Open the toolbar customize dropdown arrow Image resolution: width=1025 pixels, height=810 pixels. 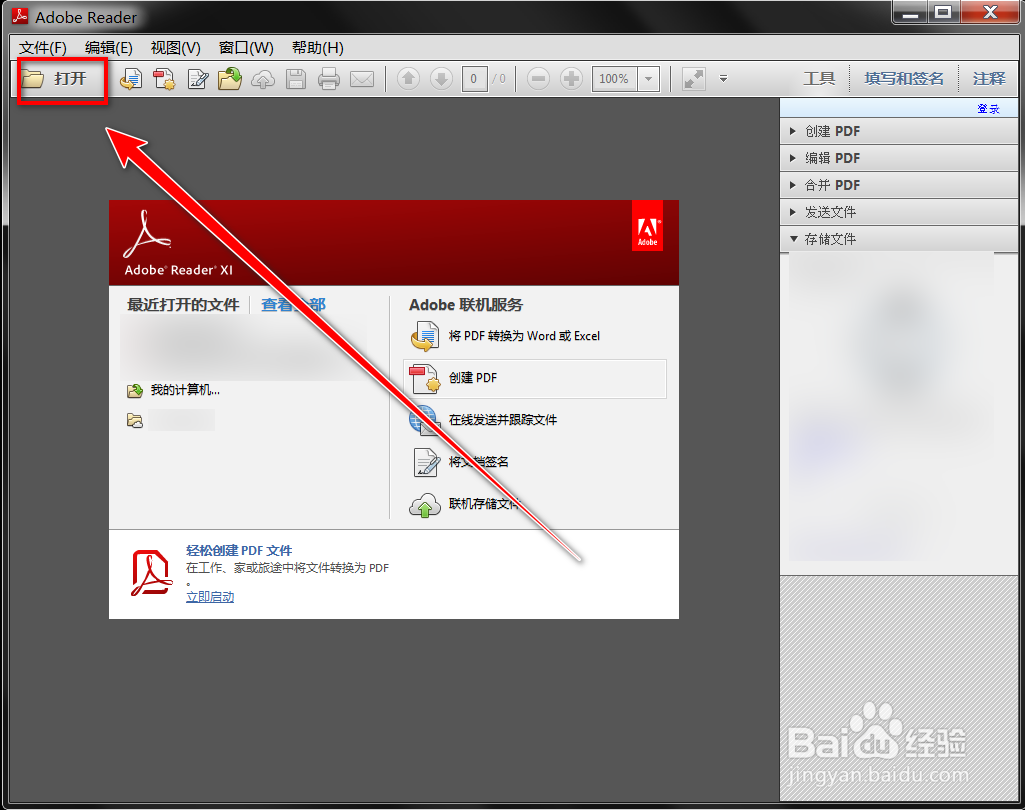(x=724, y=78)
